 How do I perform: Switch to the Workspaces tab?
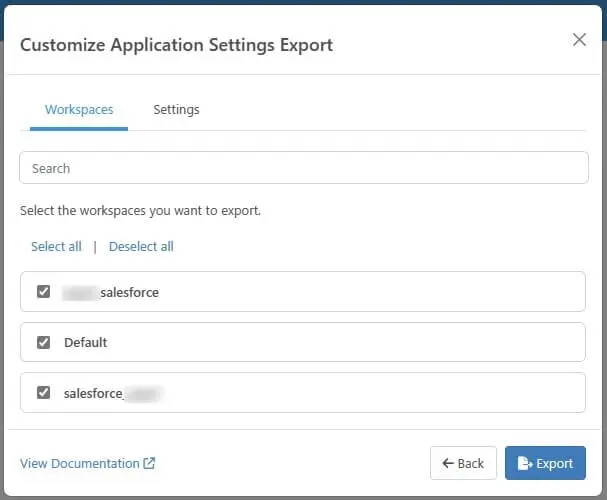[x=79, y=110]
